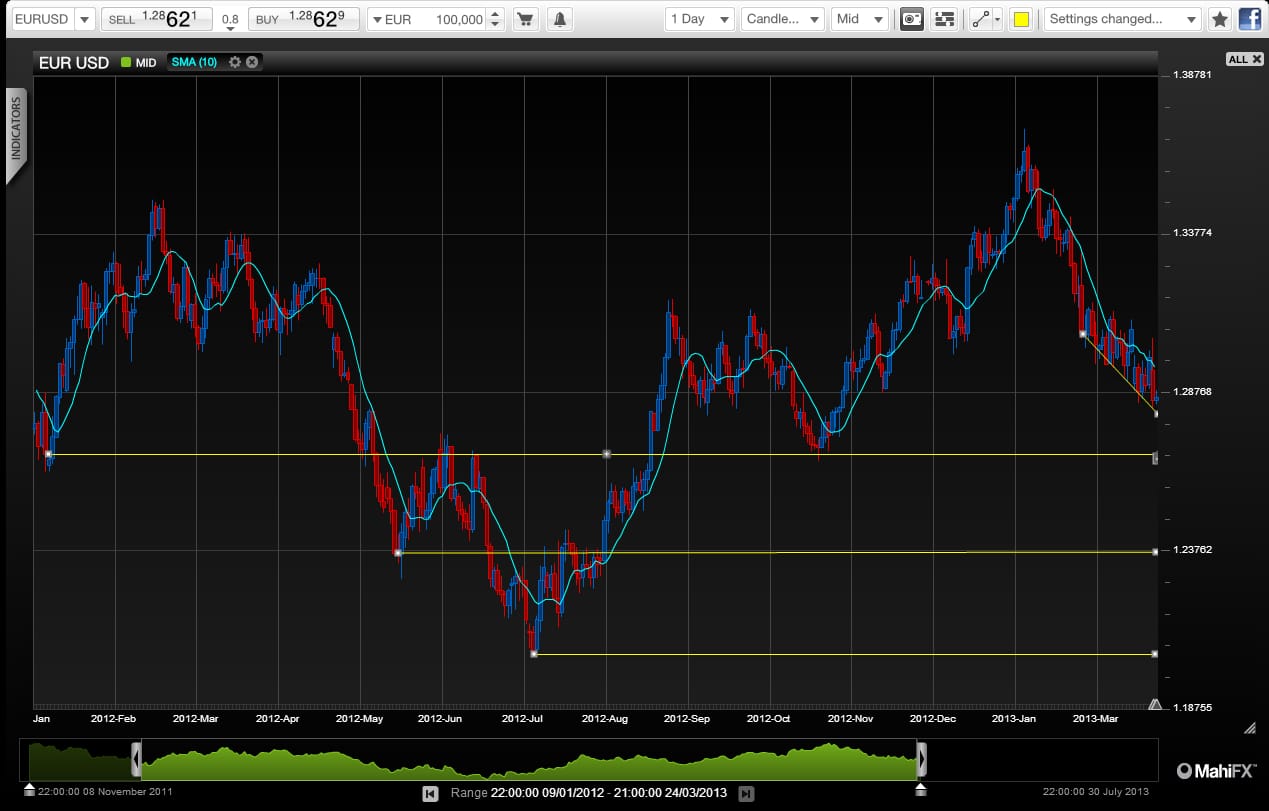Open the shopping cart order icon

point(525,19)
